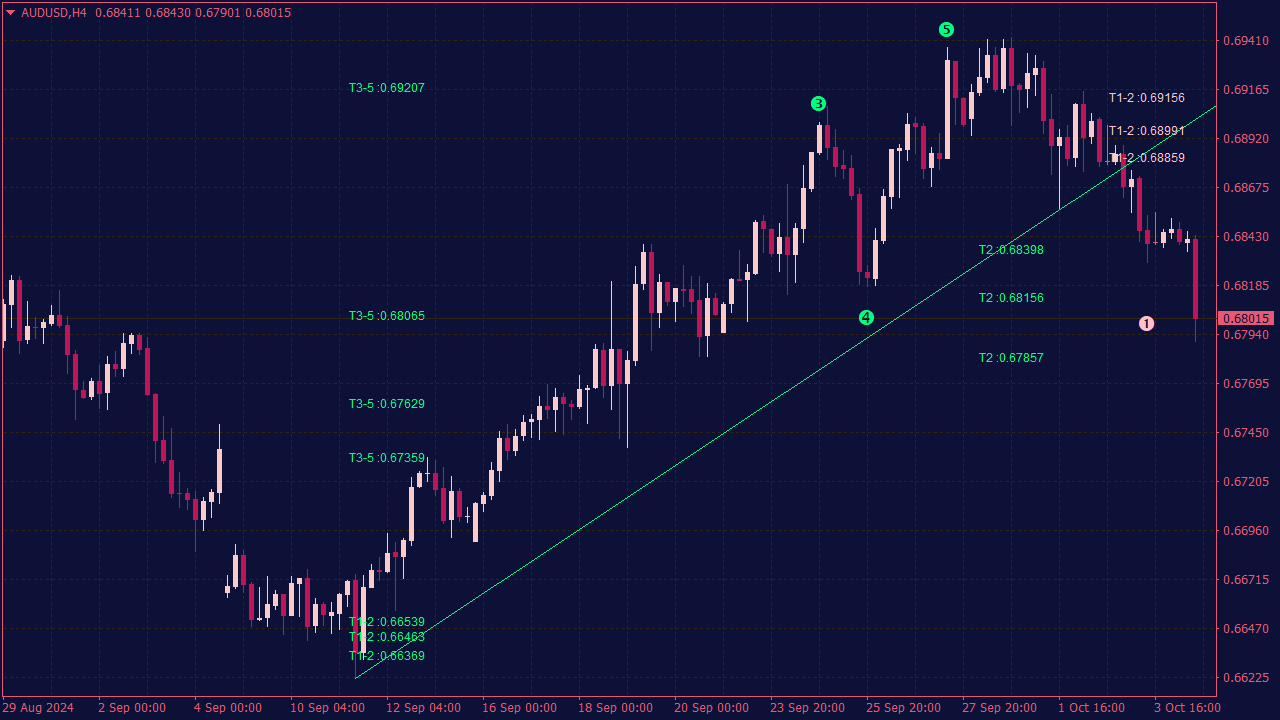Viewport: 1280px width, 720px height.
Task: Select the T1-2 :0.66539 label
Action: coord(386,622)
